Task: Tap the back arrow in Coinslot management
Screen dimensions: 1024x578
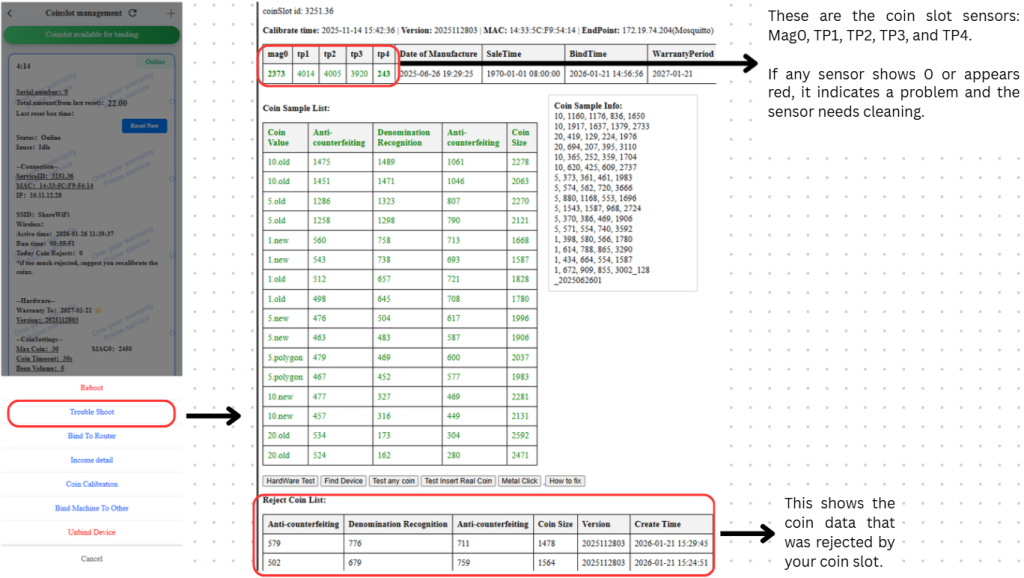Action: click(x=9, y=13)
